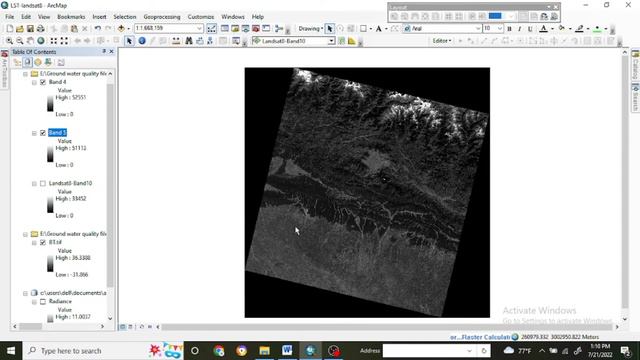This screenshot has height=360, width=640.
Task: Collapse the BT.tif layer legend
Action: point(34,242)
